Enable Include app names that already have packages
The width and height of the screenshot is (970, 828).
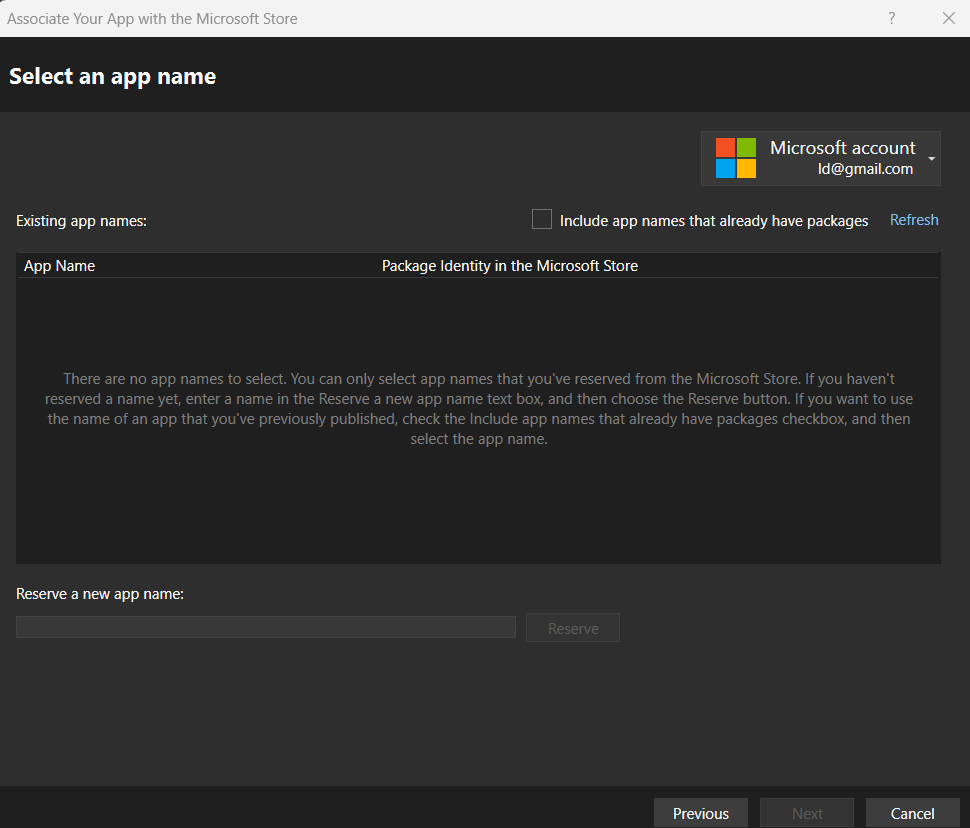click(541, 218)
